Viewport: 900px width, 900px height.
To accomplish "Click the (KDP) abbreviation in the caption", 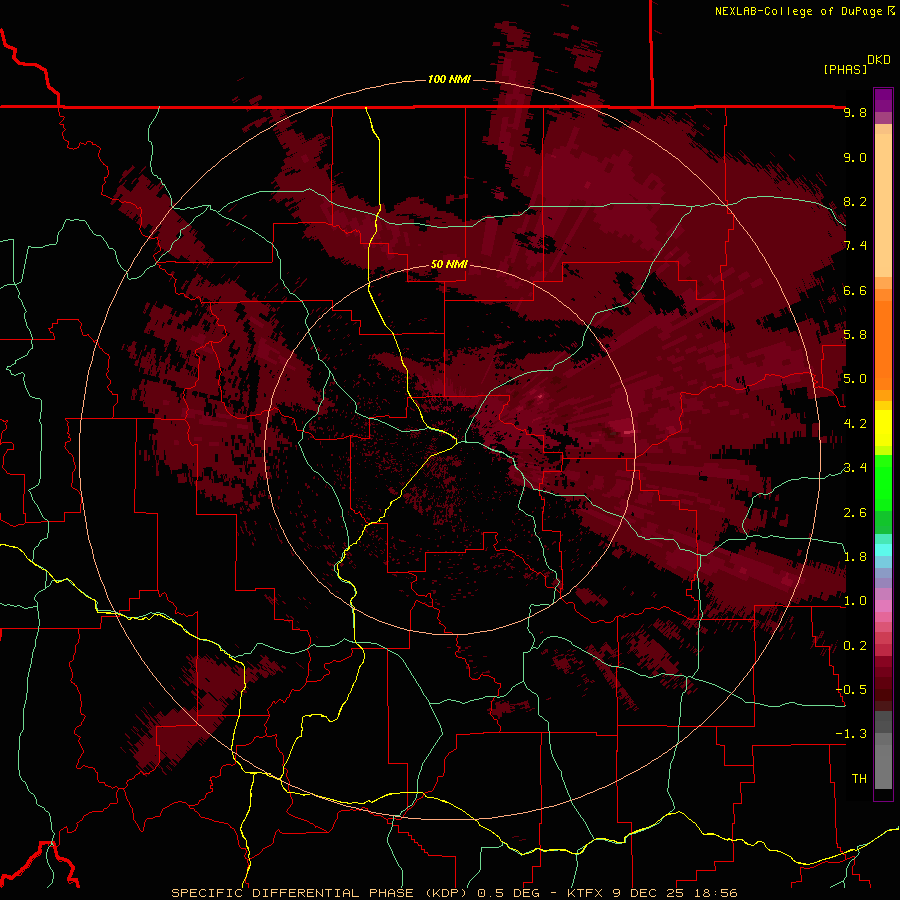I will [447, 893].
